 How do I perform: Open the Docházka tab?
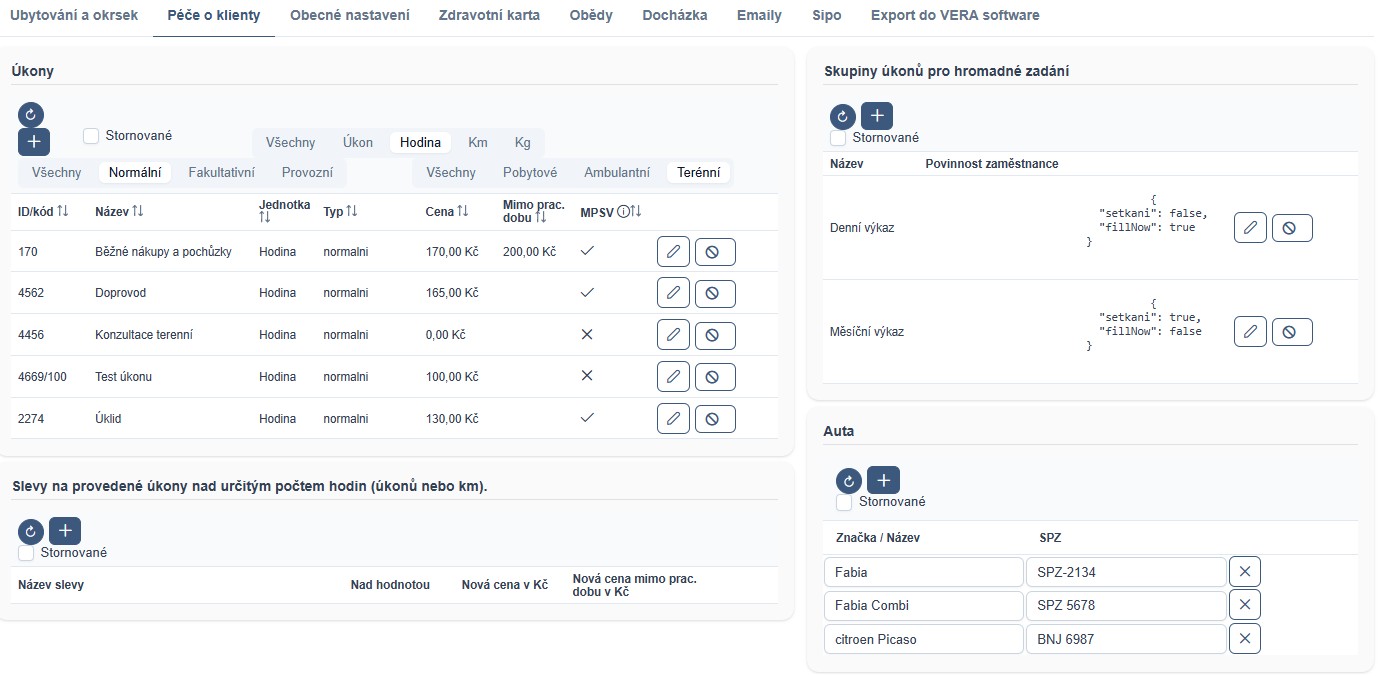coord(674,16)
